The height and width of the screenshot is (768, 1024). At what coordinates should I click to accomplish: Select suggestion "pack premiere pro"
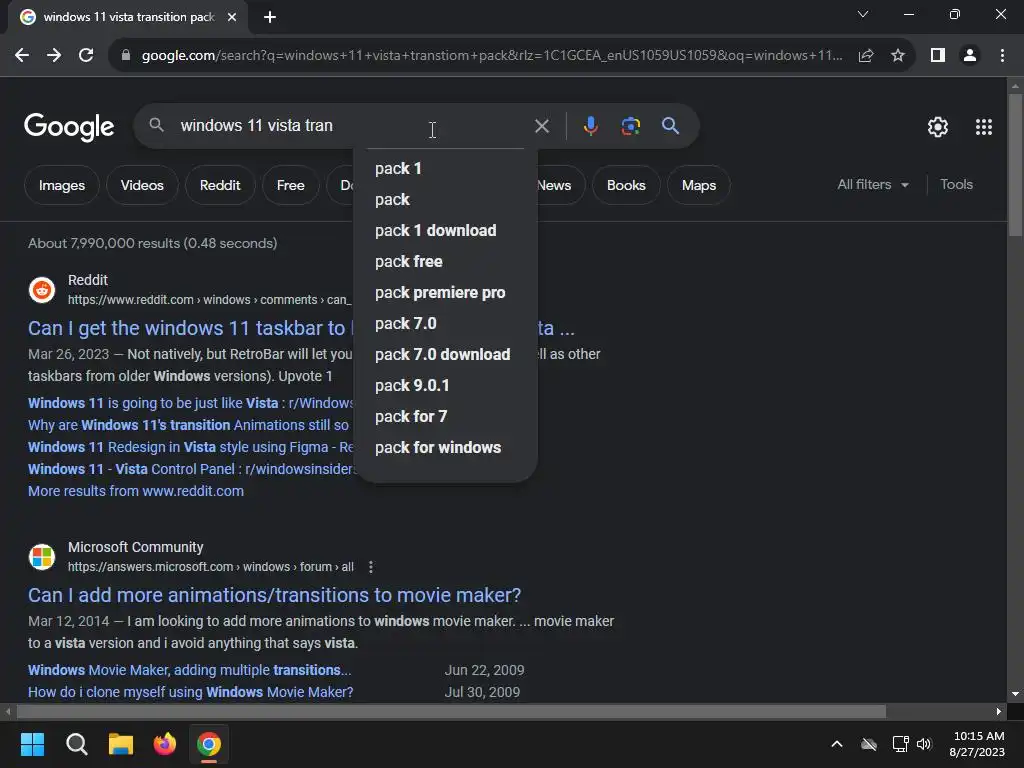pos(445,293)
